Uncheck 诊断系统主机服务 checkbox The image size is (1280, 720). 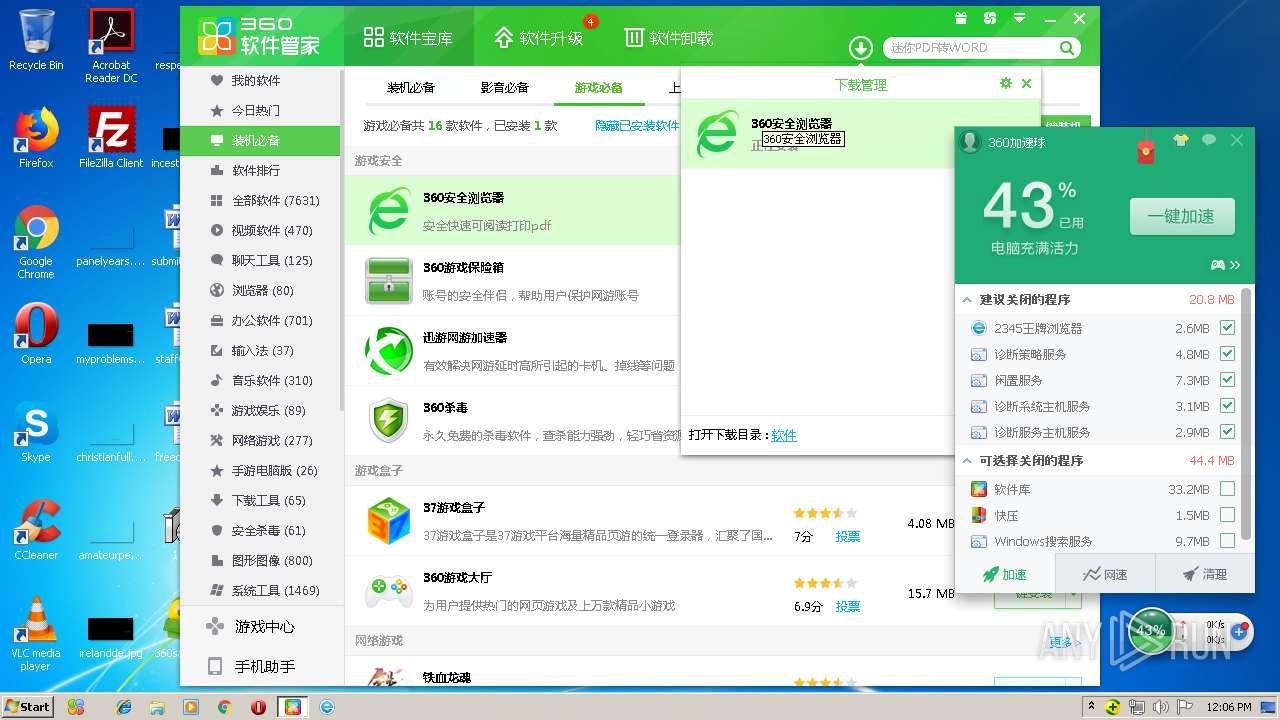(x=1227, y=406)
